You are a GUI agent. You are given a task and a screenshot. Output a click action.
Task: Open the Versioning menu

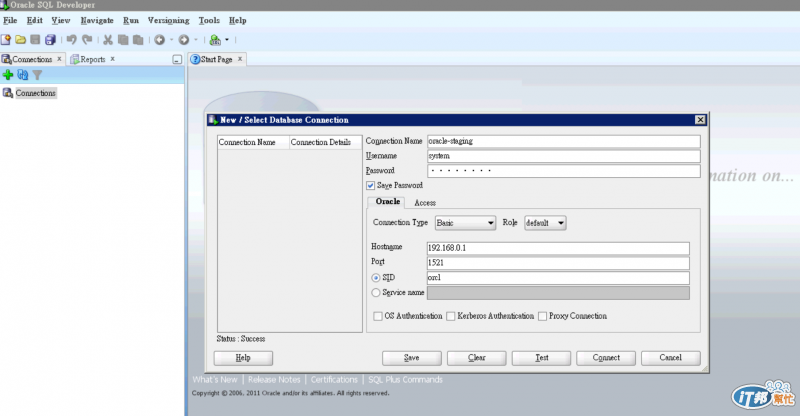[x=168, y=20]
